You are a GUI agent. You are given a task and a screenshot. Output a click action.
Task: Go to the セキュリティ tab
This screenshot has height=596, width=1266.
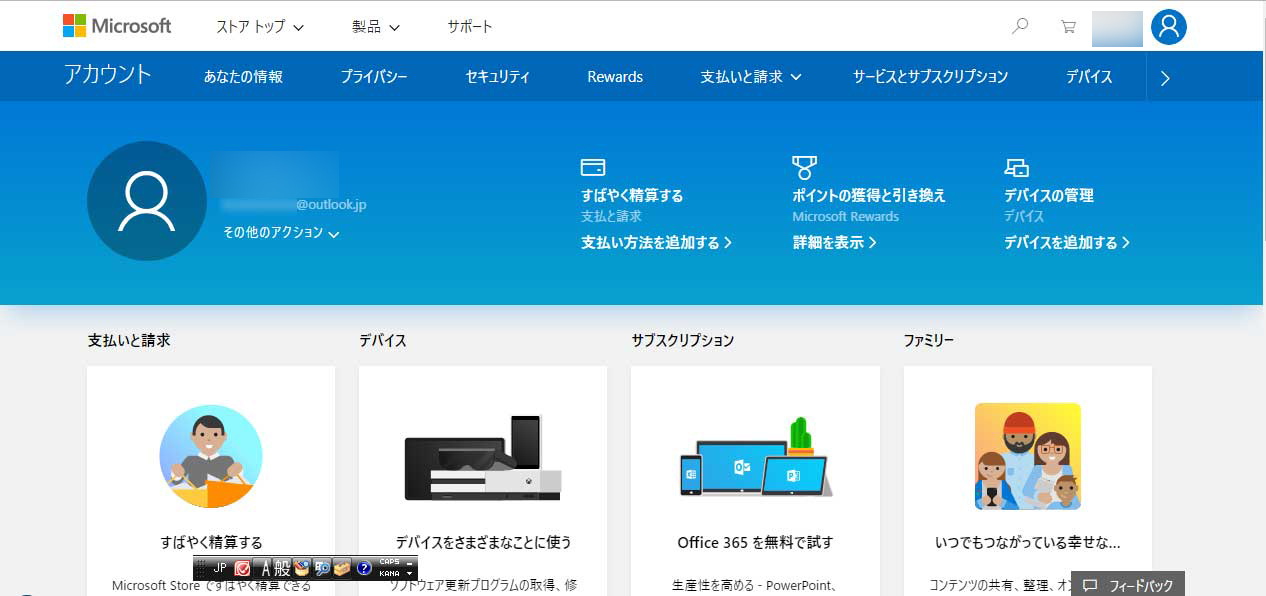point(497,77)
